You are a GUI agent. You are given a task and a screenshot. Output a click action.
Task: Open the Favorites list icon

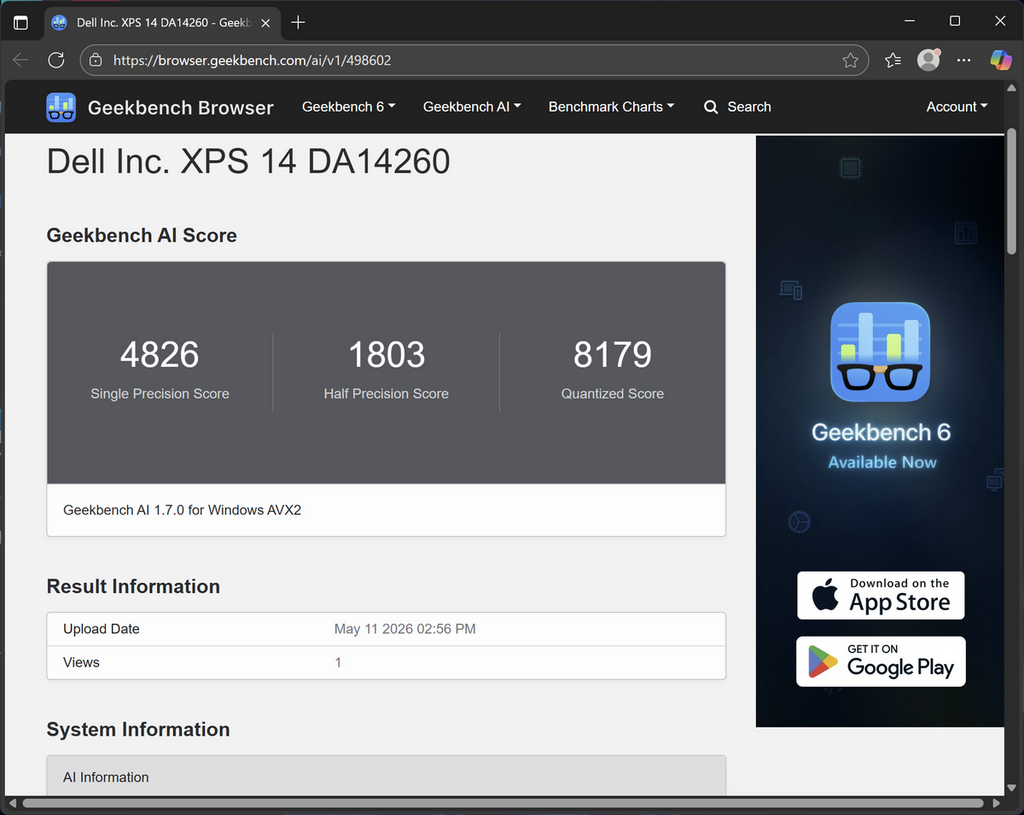(893, 60)
